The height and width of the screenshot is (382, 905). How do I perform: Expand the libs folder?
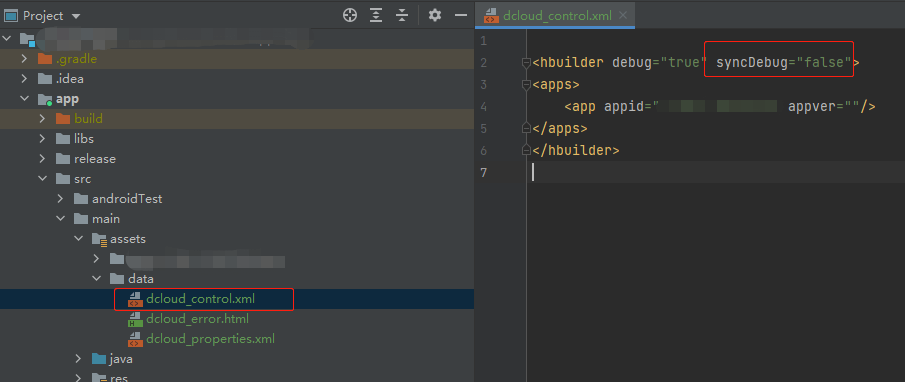[x=42, y=138]
